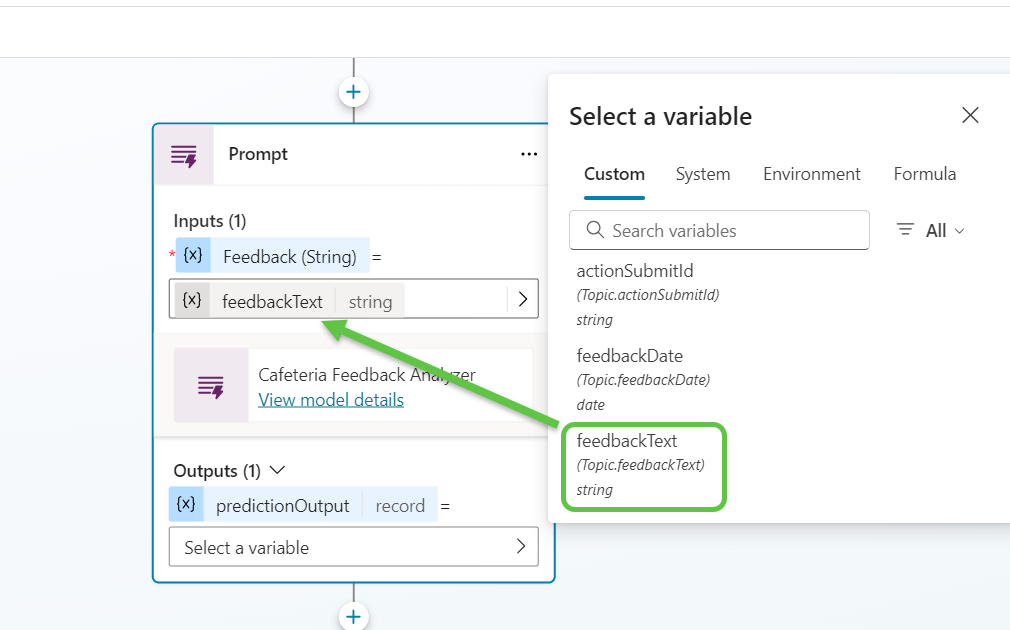This screenshot has width=1010, height=630.
Task: Click the add node plus below Prompt
Action: (353, 616)
